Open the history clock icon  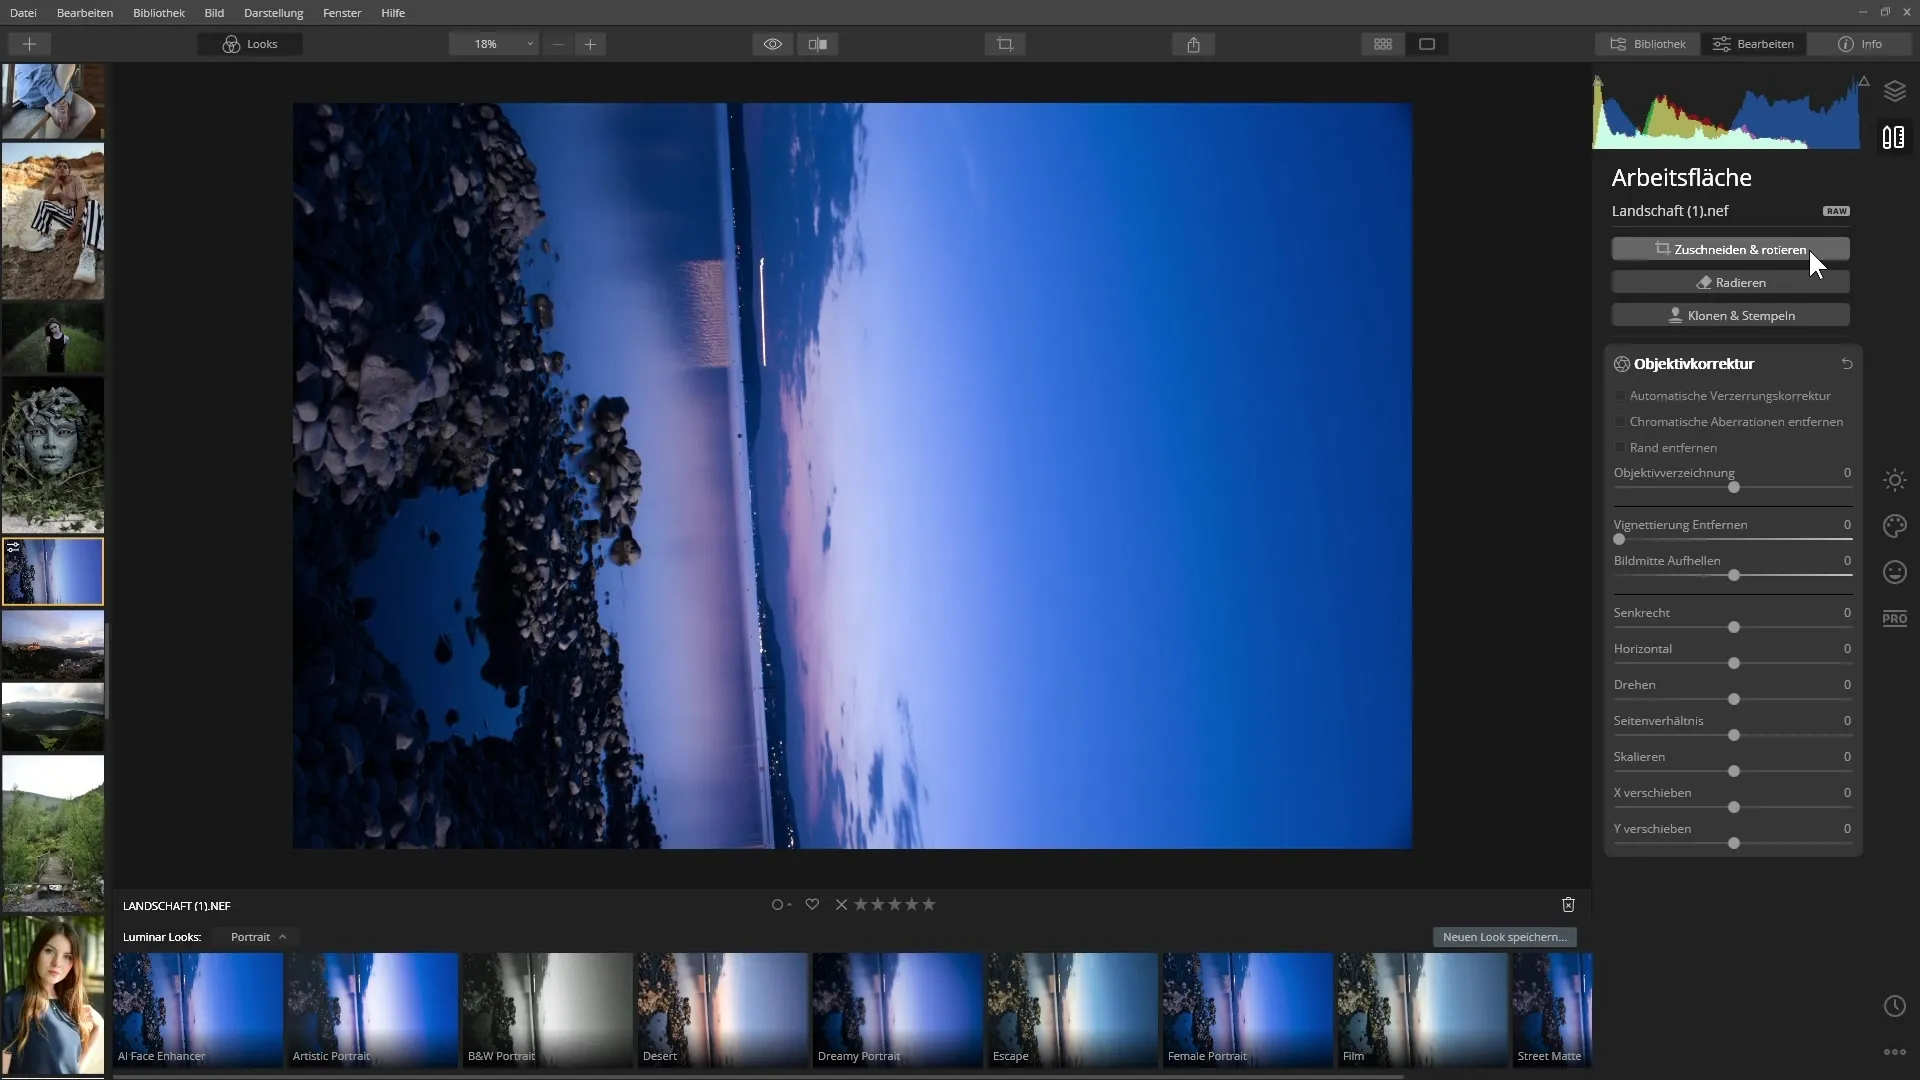[1895, 1006]
